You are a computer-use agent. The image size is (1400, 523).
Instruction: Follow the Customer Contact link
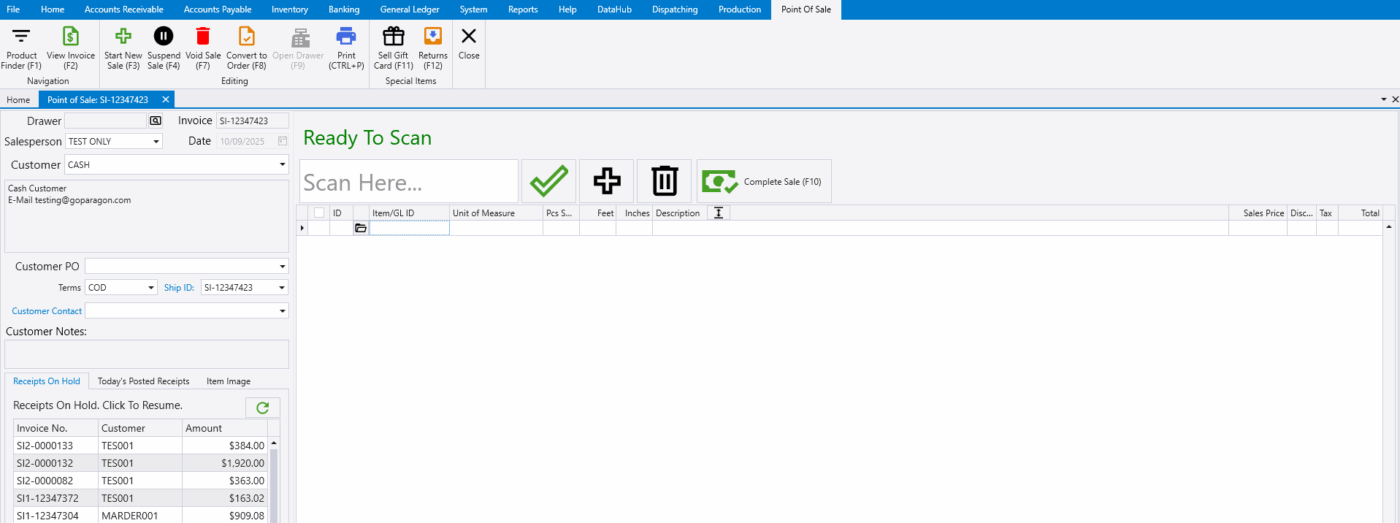(46, 311)
